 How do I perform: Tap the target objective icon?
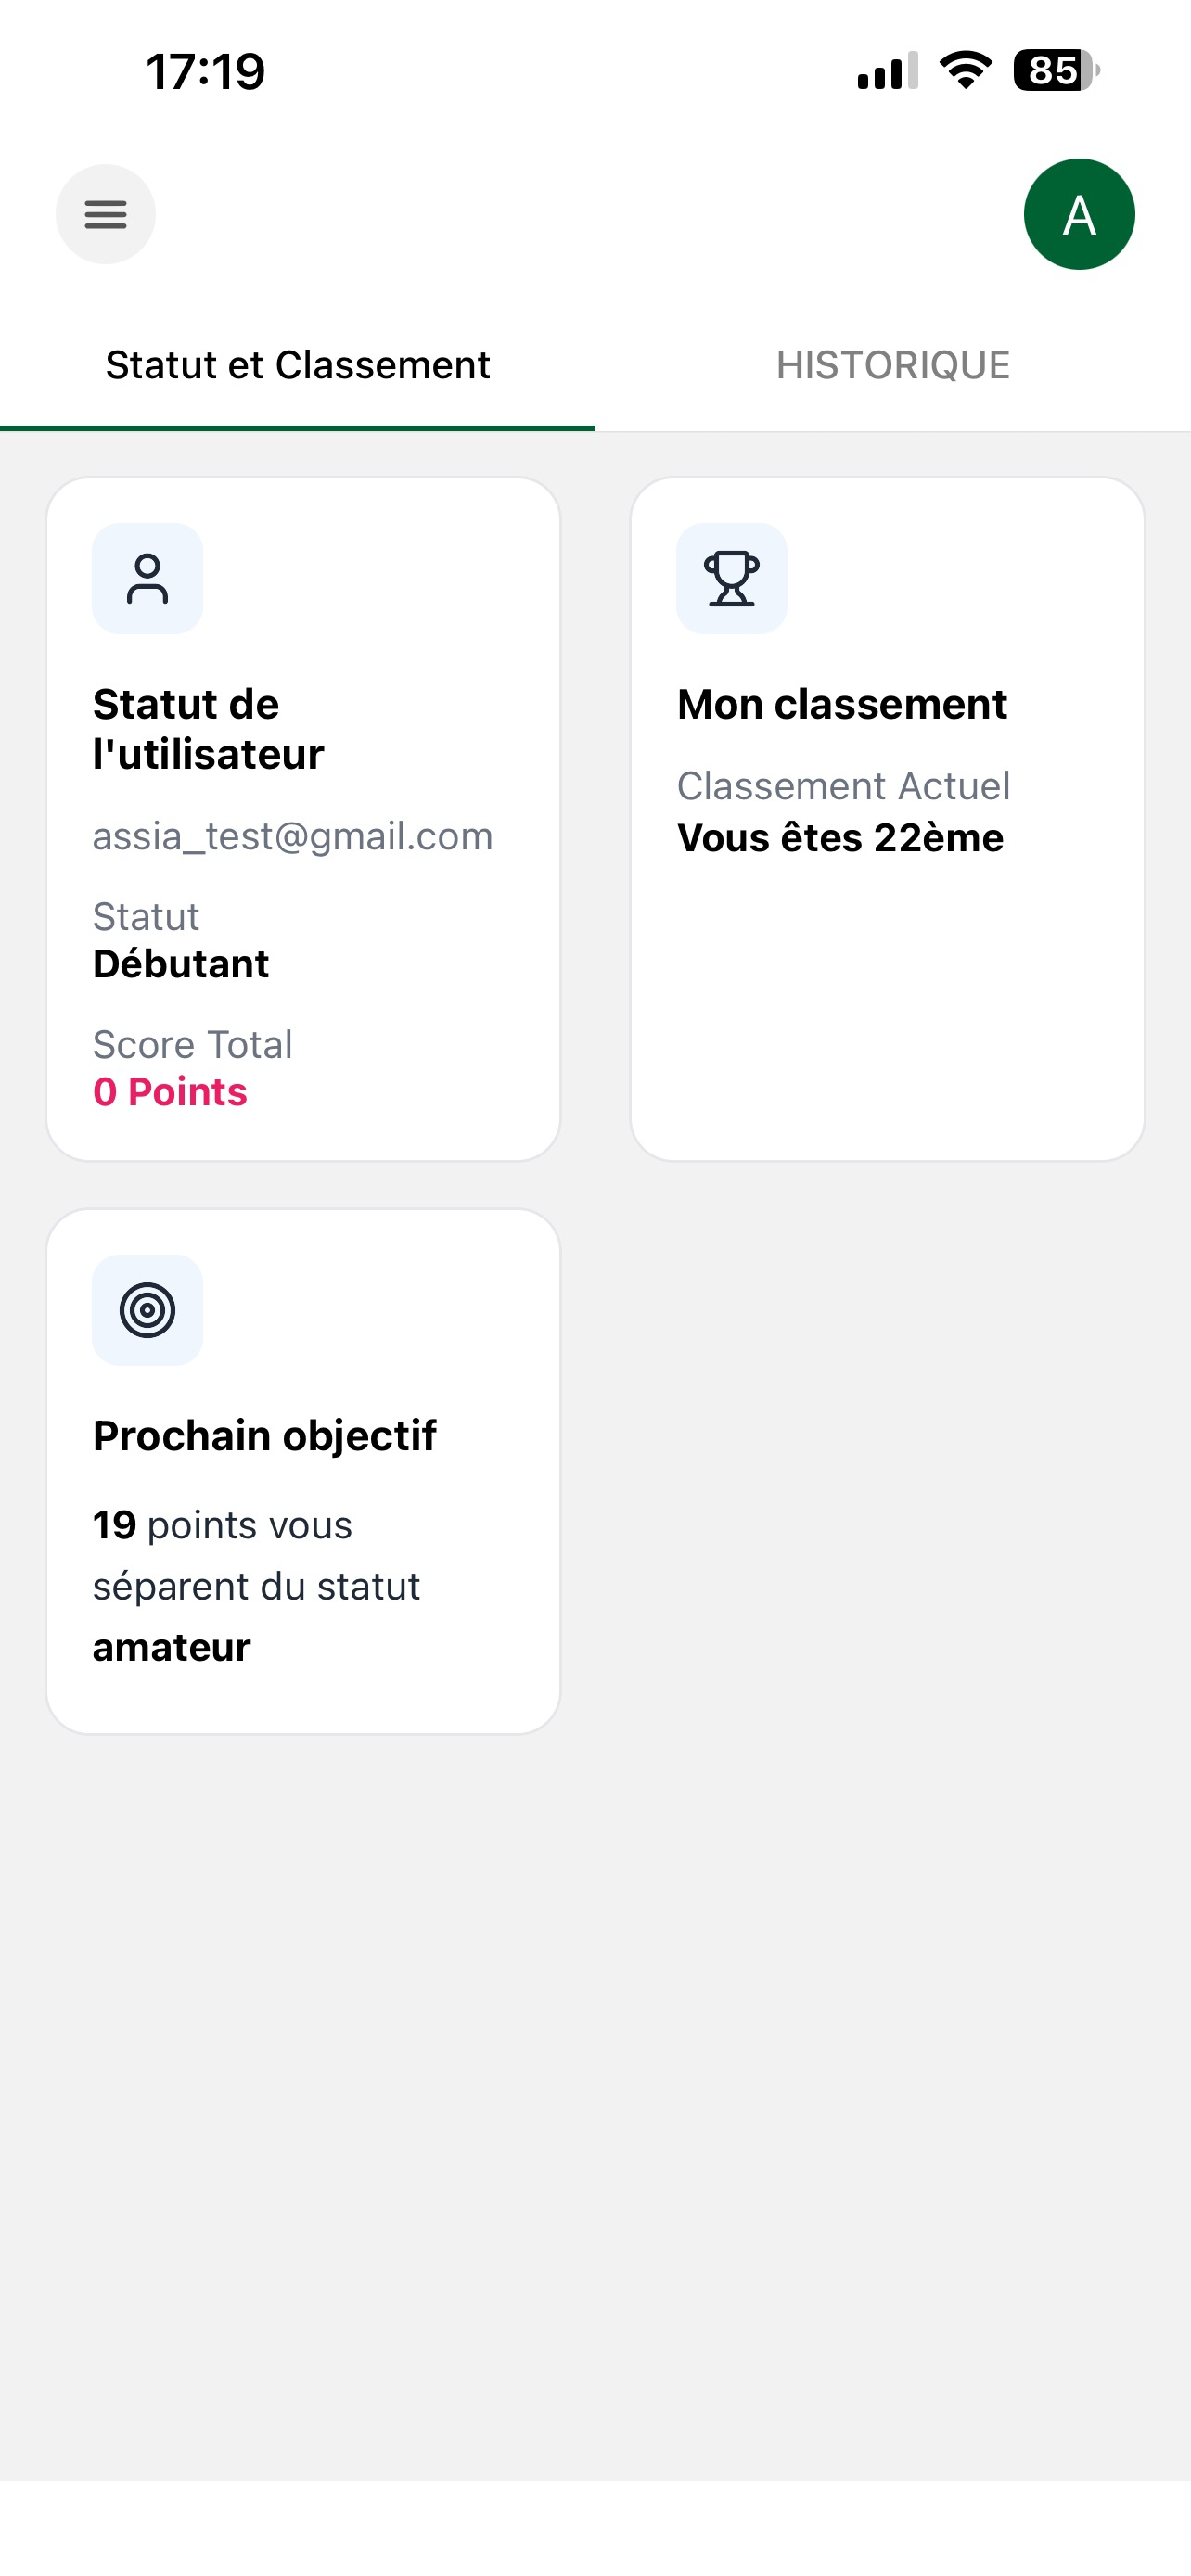pos(147,1310)
